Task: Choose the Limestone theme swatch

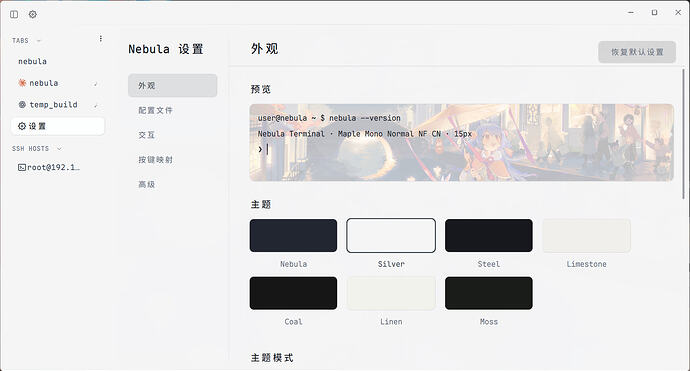Action: pos(586,235)
